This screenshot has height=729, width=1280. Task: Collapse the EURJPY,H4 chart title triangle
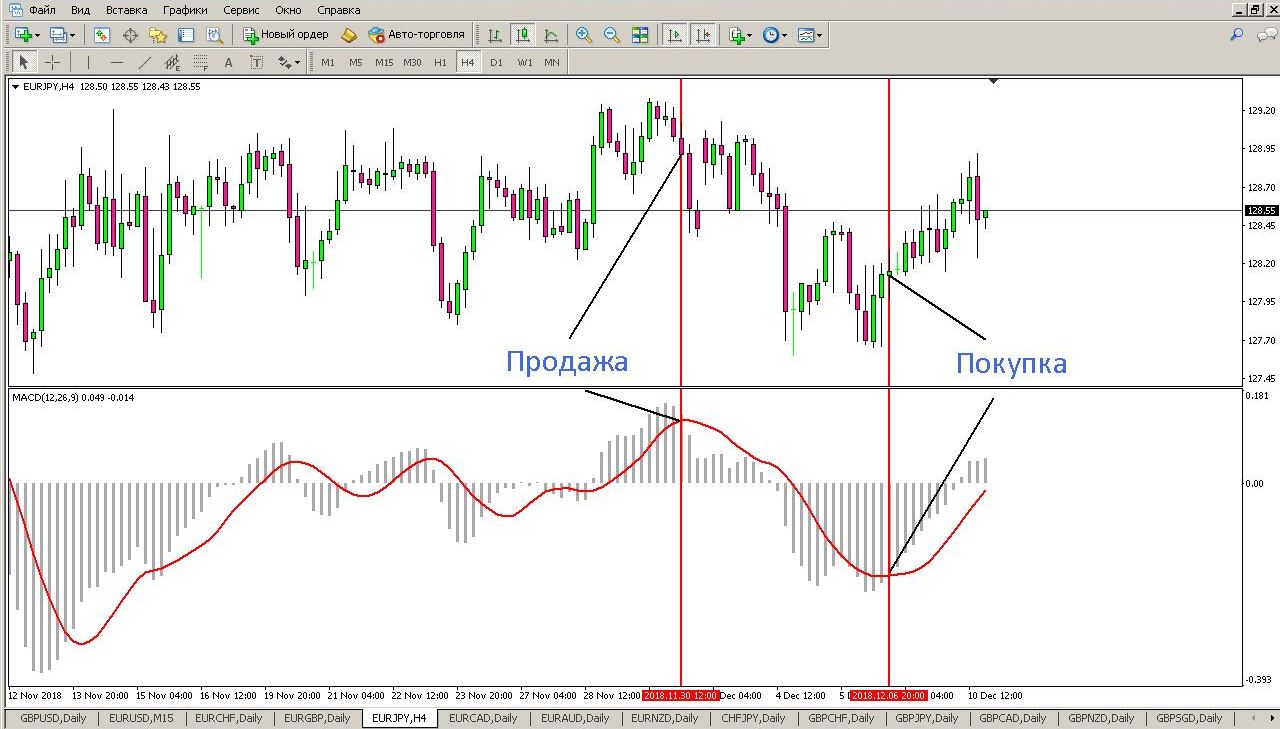15,86
